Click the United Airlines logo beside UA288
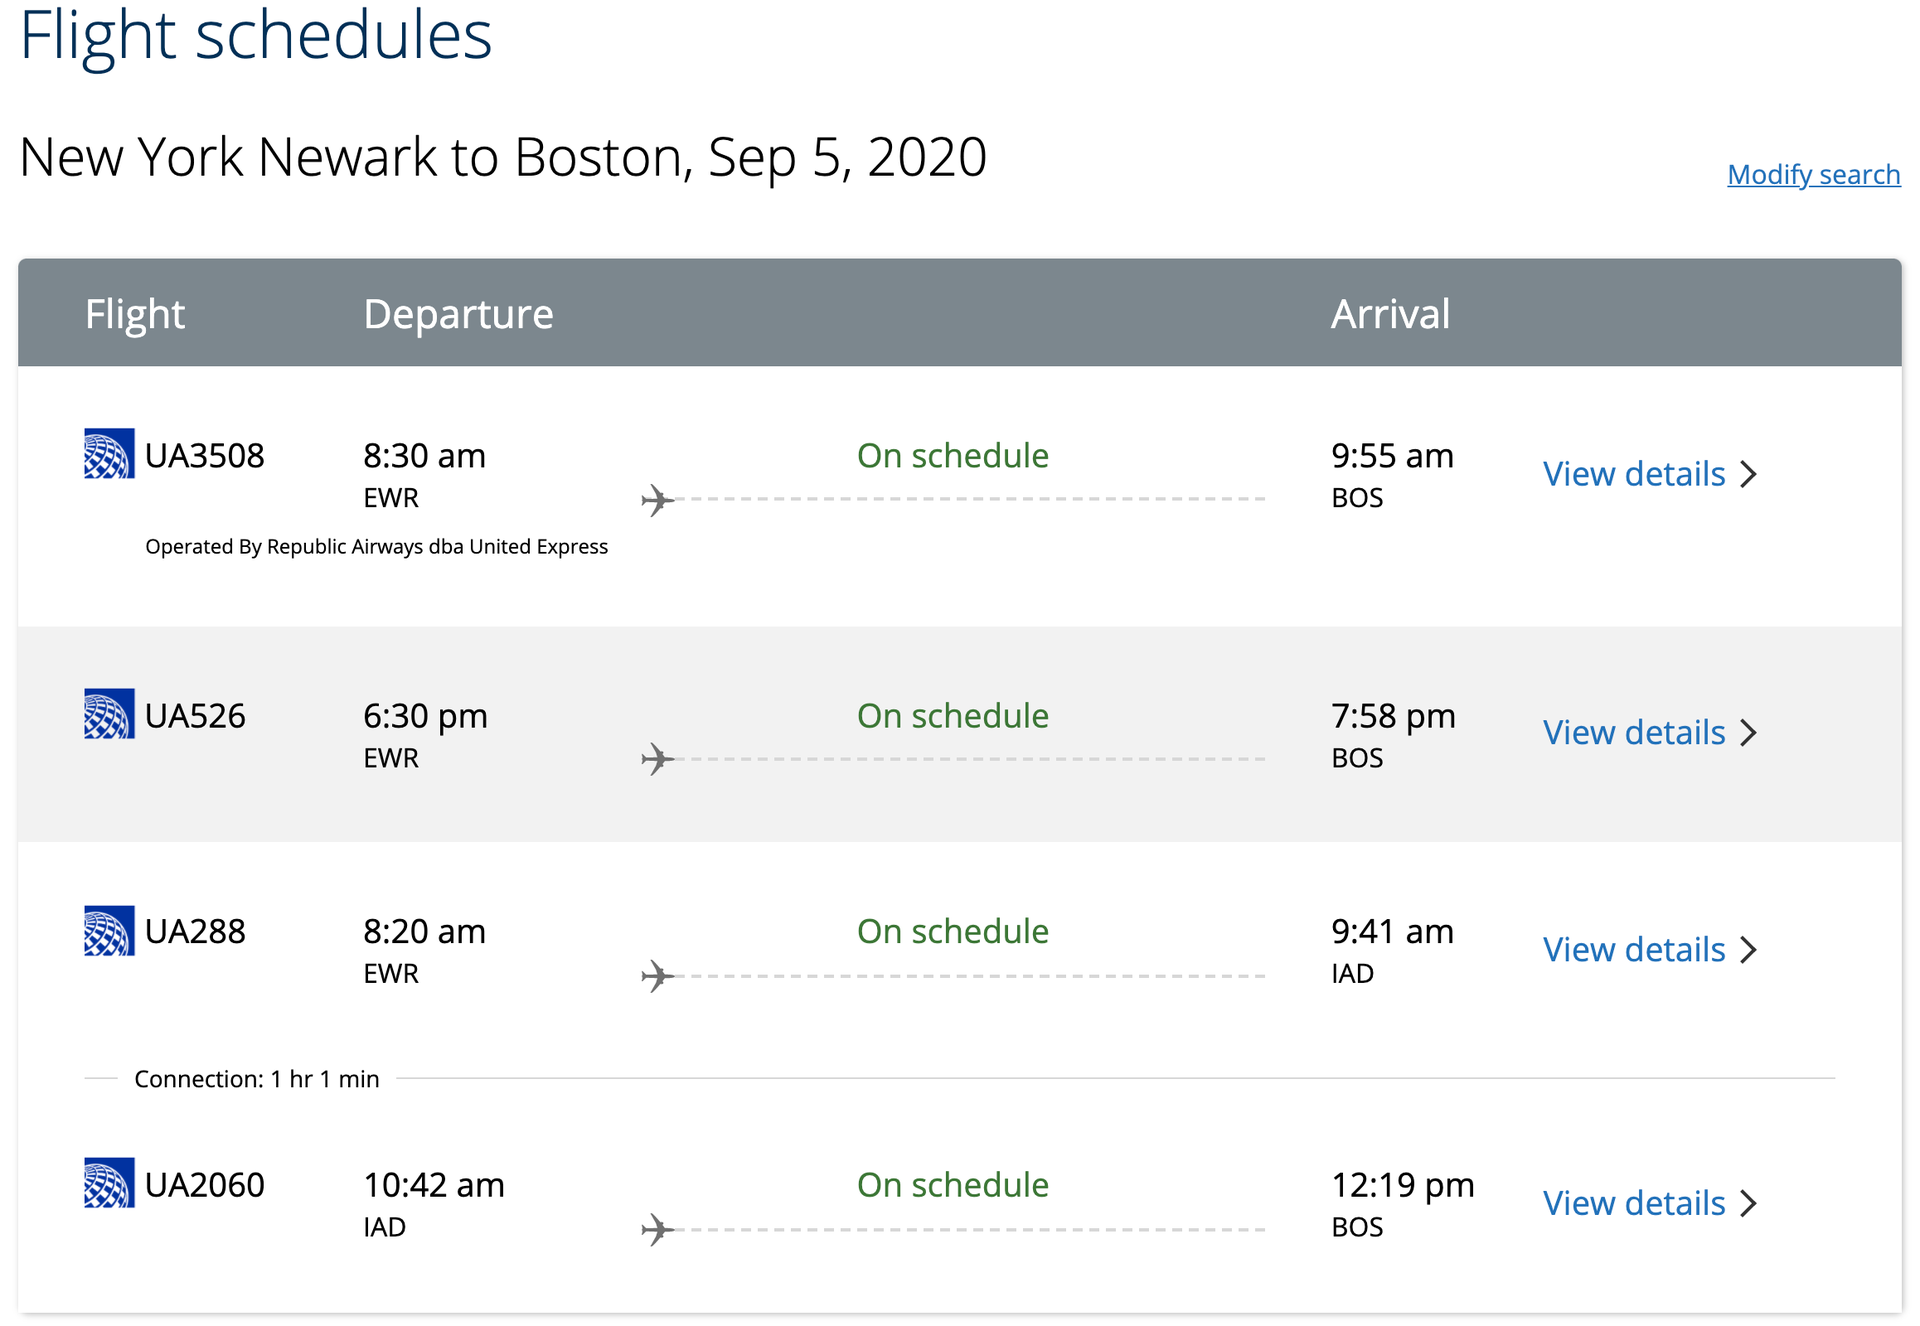Screen dimensions: 1920x1326 point(109,930)
